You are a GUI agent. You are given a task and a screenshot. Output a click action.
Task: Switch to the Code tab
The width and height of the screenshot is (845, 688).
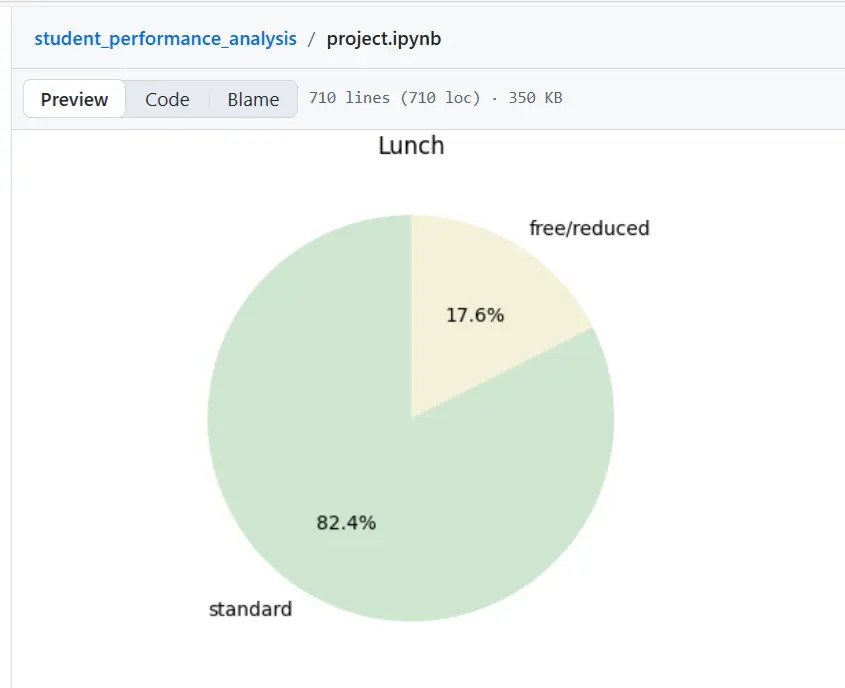[x=167, y=99]
